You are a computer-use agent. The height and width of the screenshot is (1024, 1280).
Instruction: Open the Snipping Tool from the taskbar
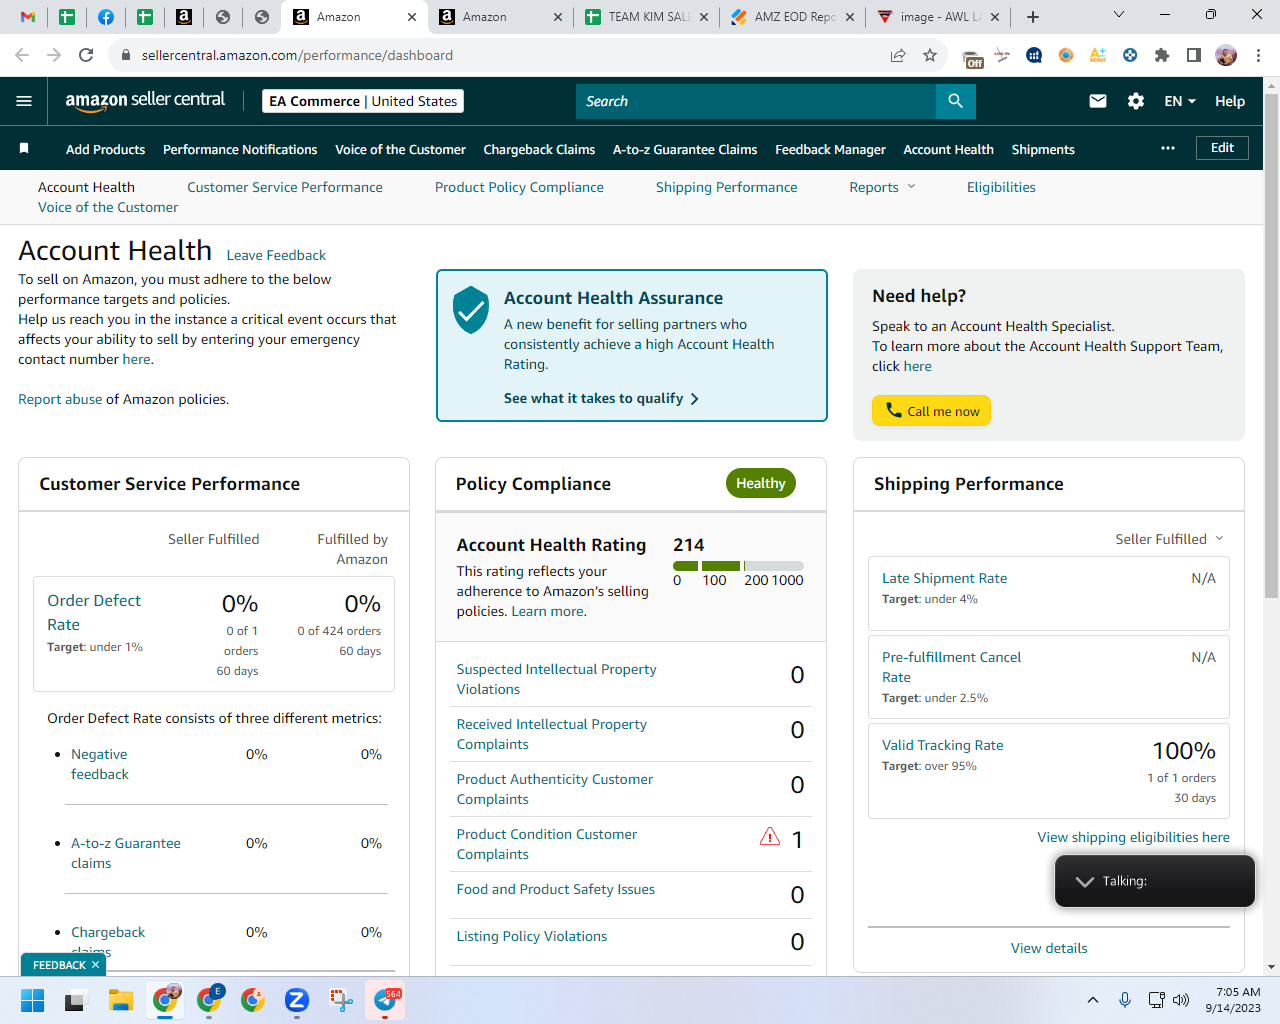coord(341,1000)
